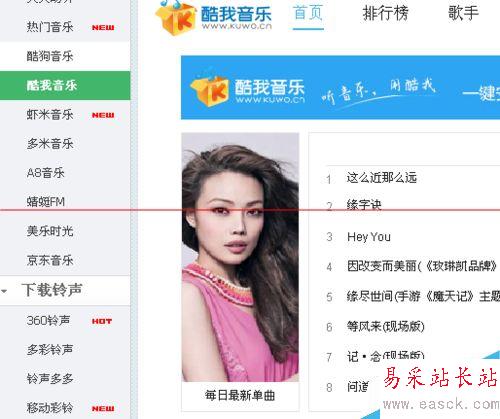
Task: Select 酷狗音乐 in the sidebar
Action: point(65,56)
